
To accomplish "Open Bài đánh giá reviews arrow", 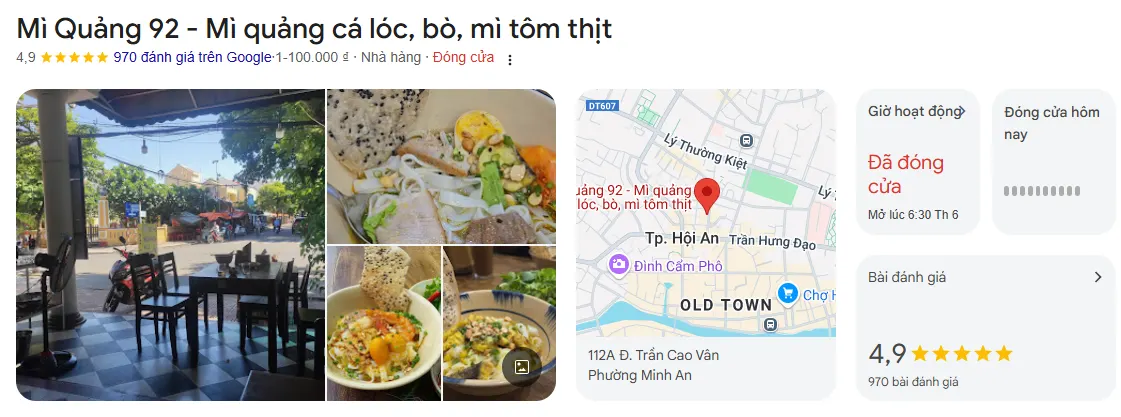I will [x=1099, y=278].
